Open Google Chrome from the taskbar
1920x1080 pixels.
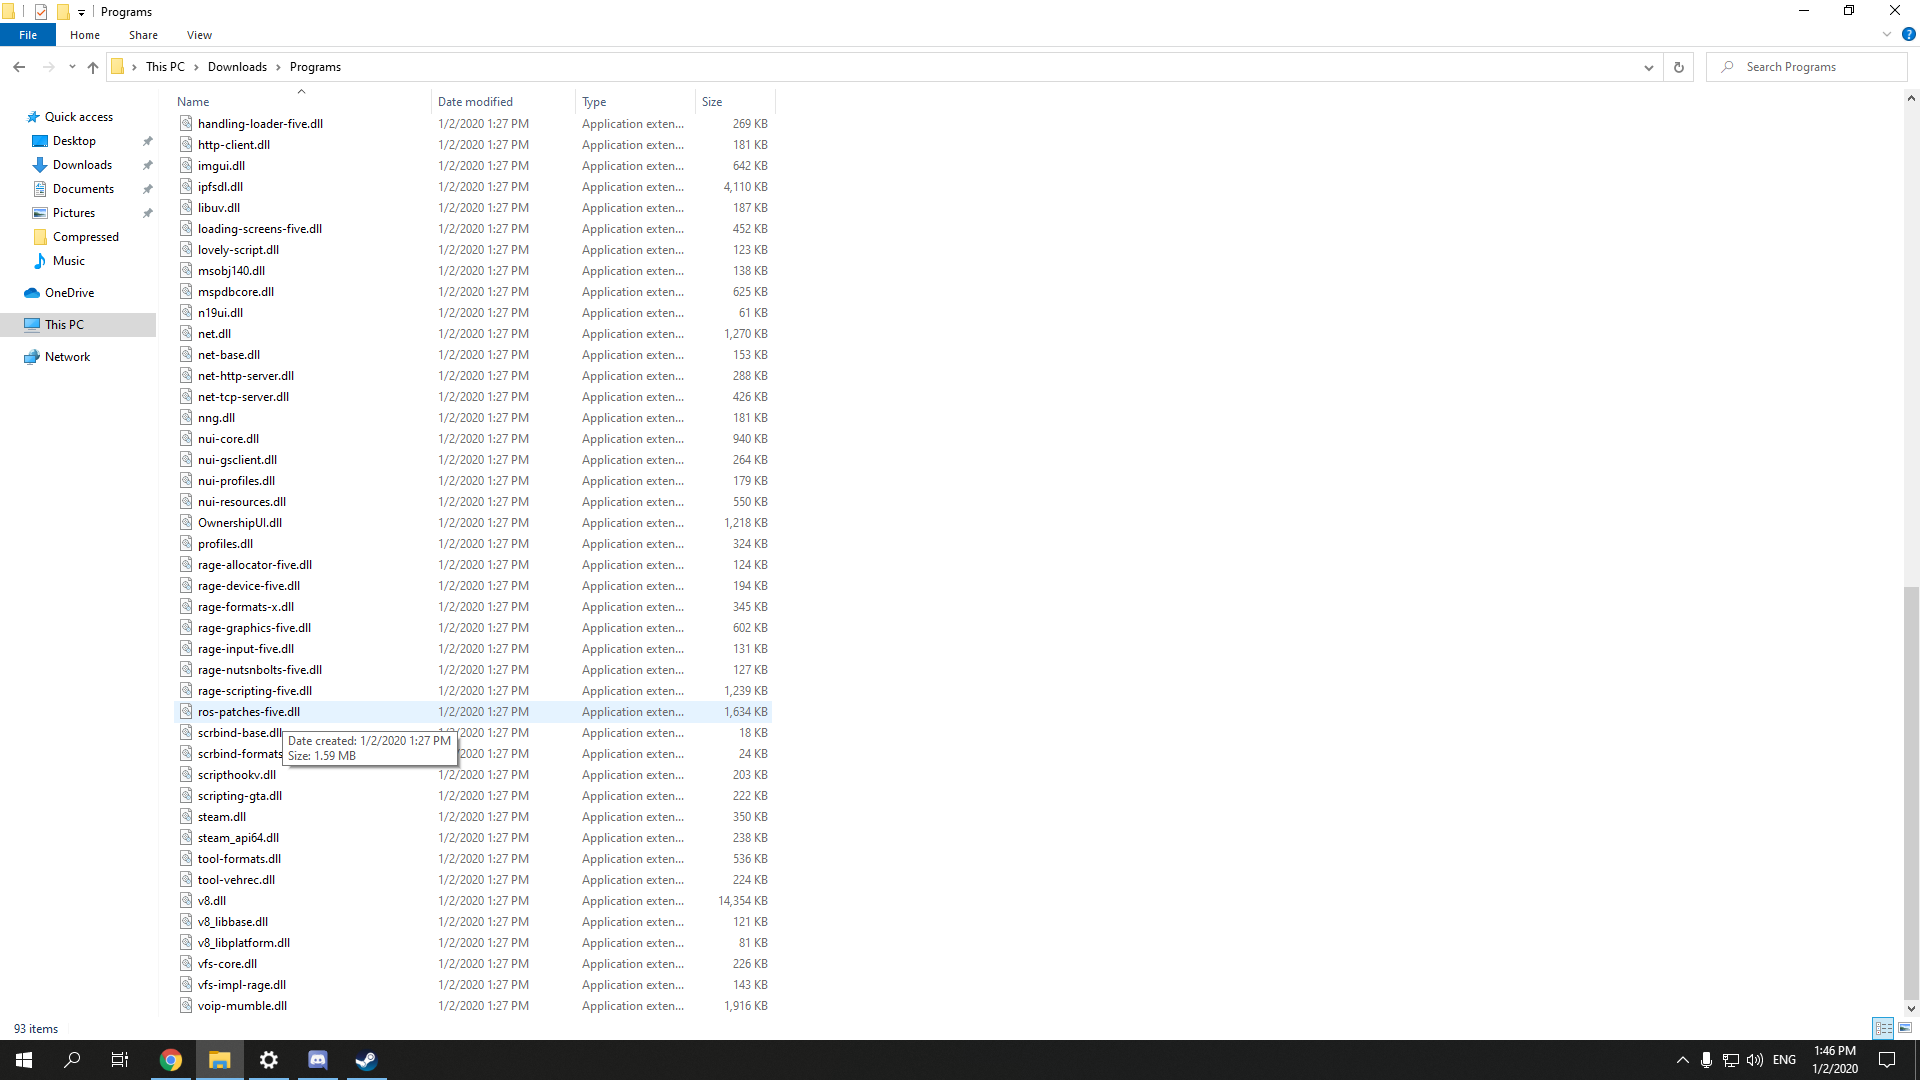pos(171,1060)
